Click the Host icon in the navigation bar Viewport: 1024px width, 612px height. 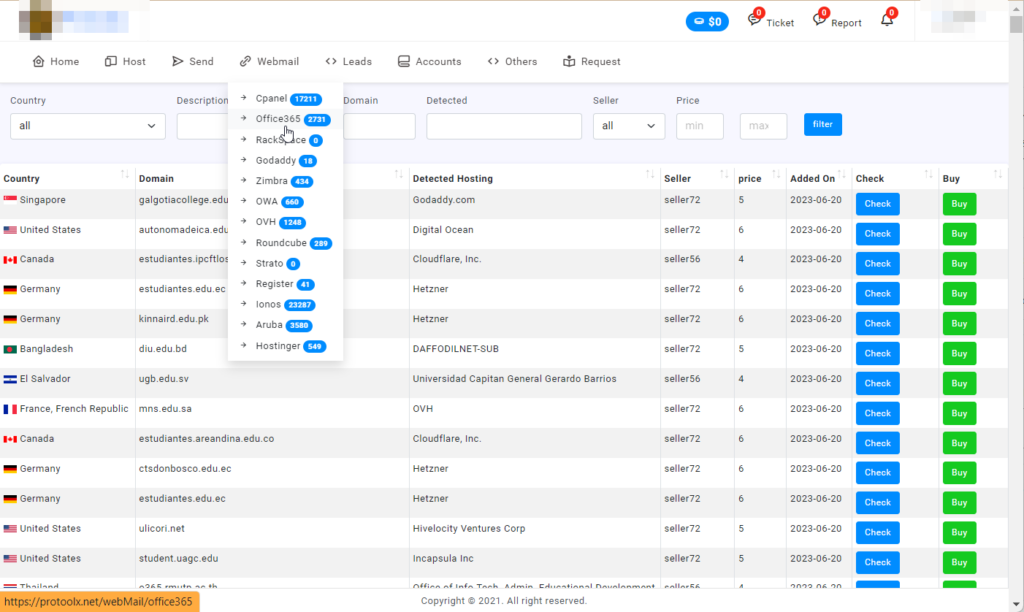tap(111, 62)
